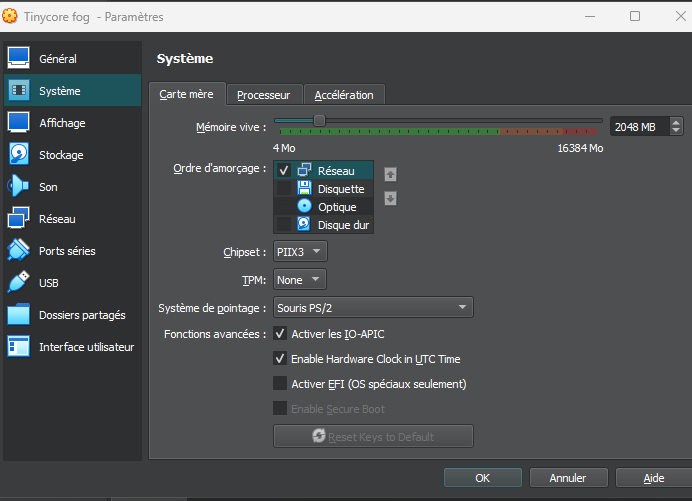Toggle Enable Hardware Clock in UTC Time

click(280, 358)
